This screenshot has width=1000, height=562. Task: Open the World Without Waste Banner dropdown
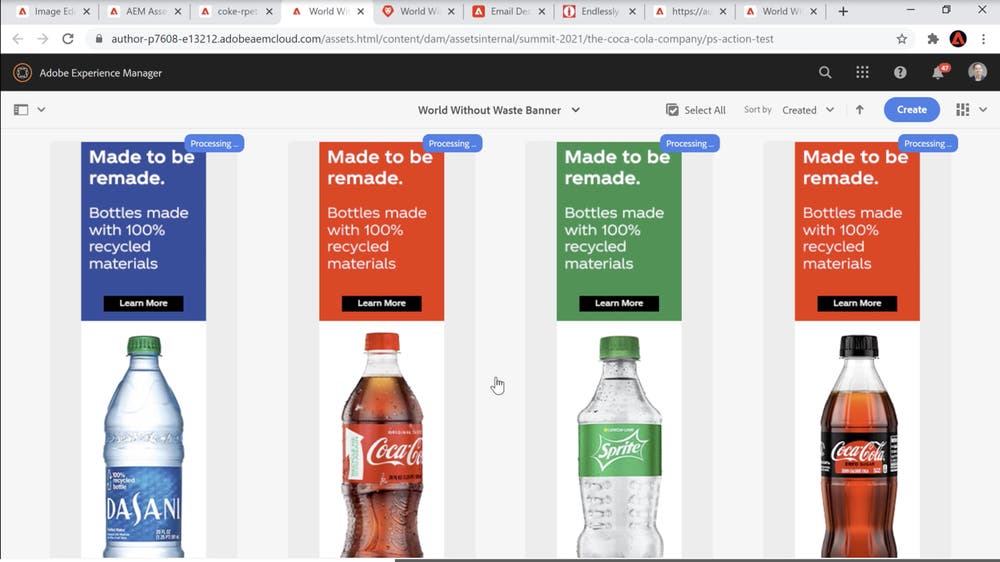498,110
